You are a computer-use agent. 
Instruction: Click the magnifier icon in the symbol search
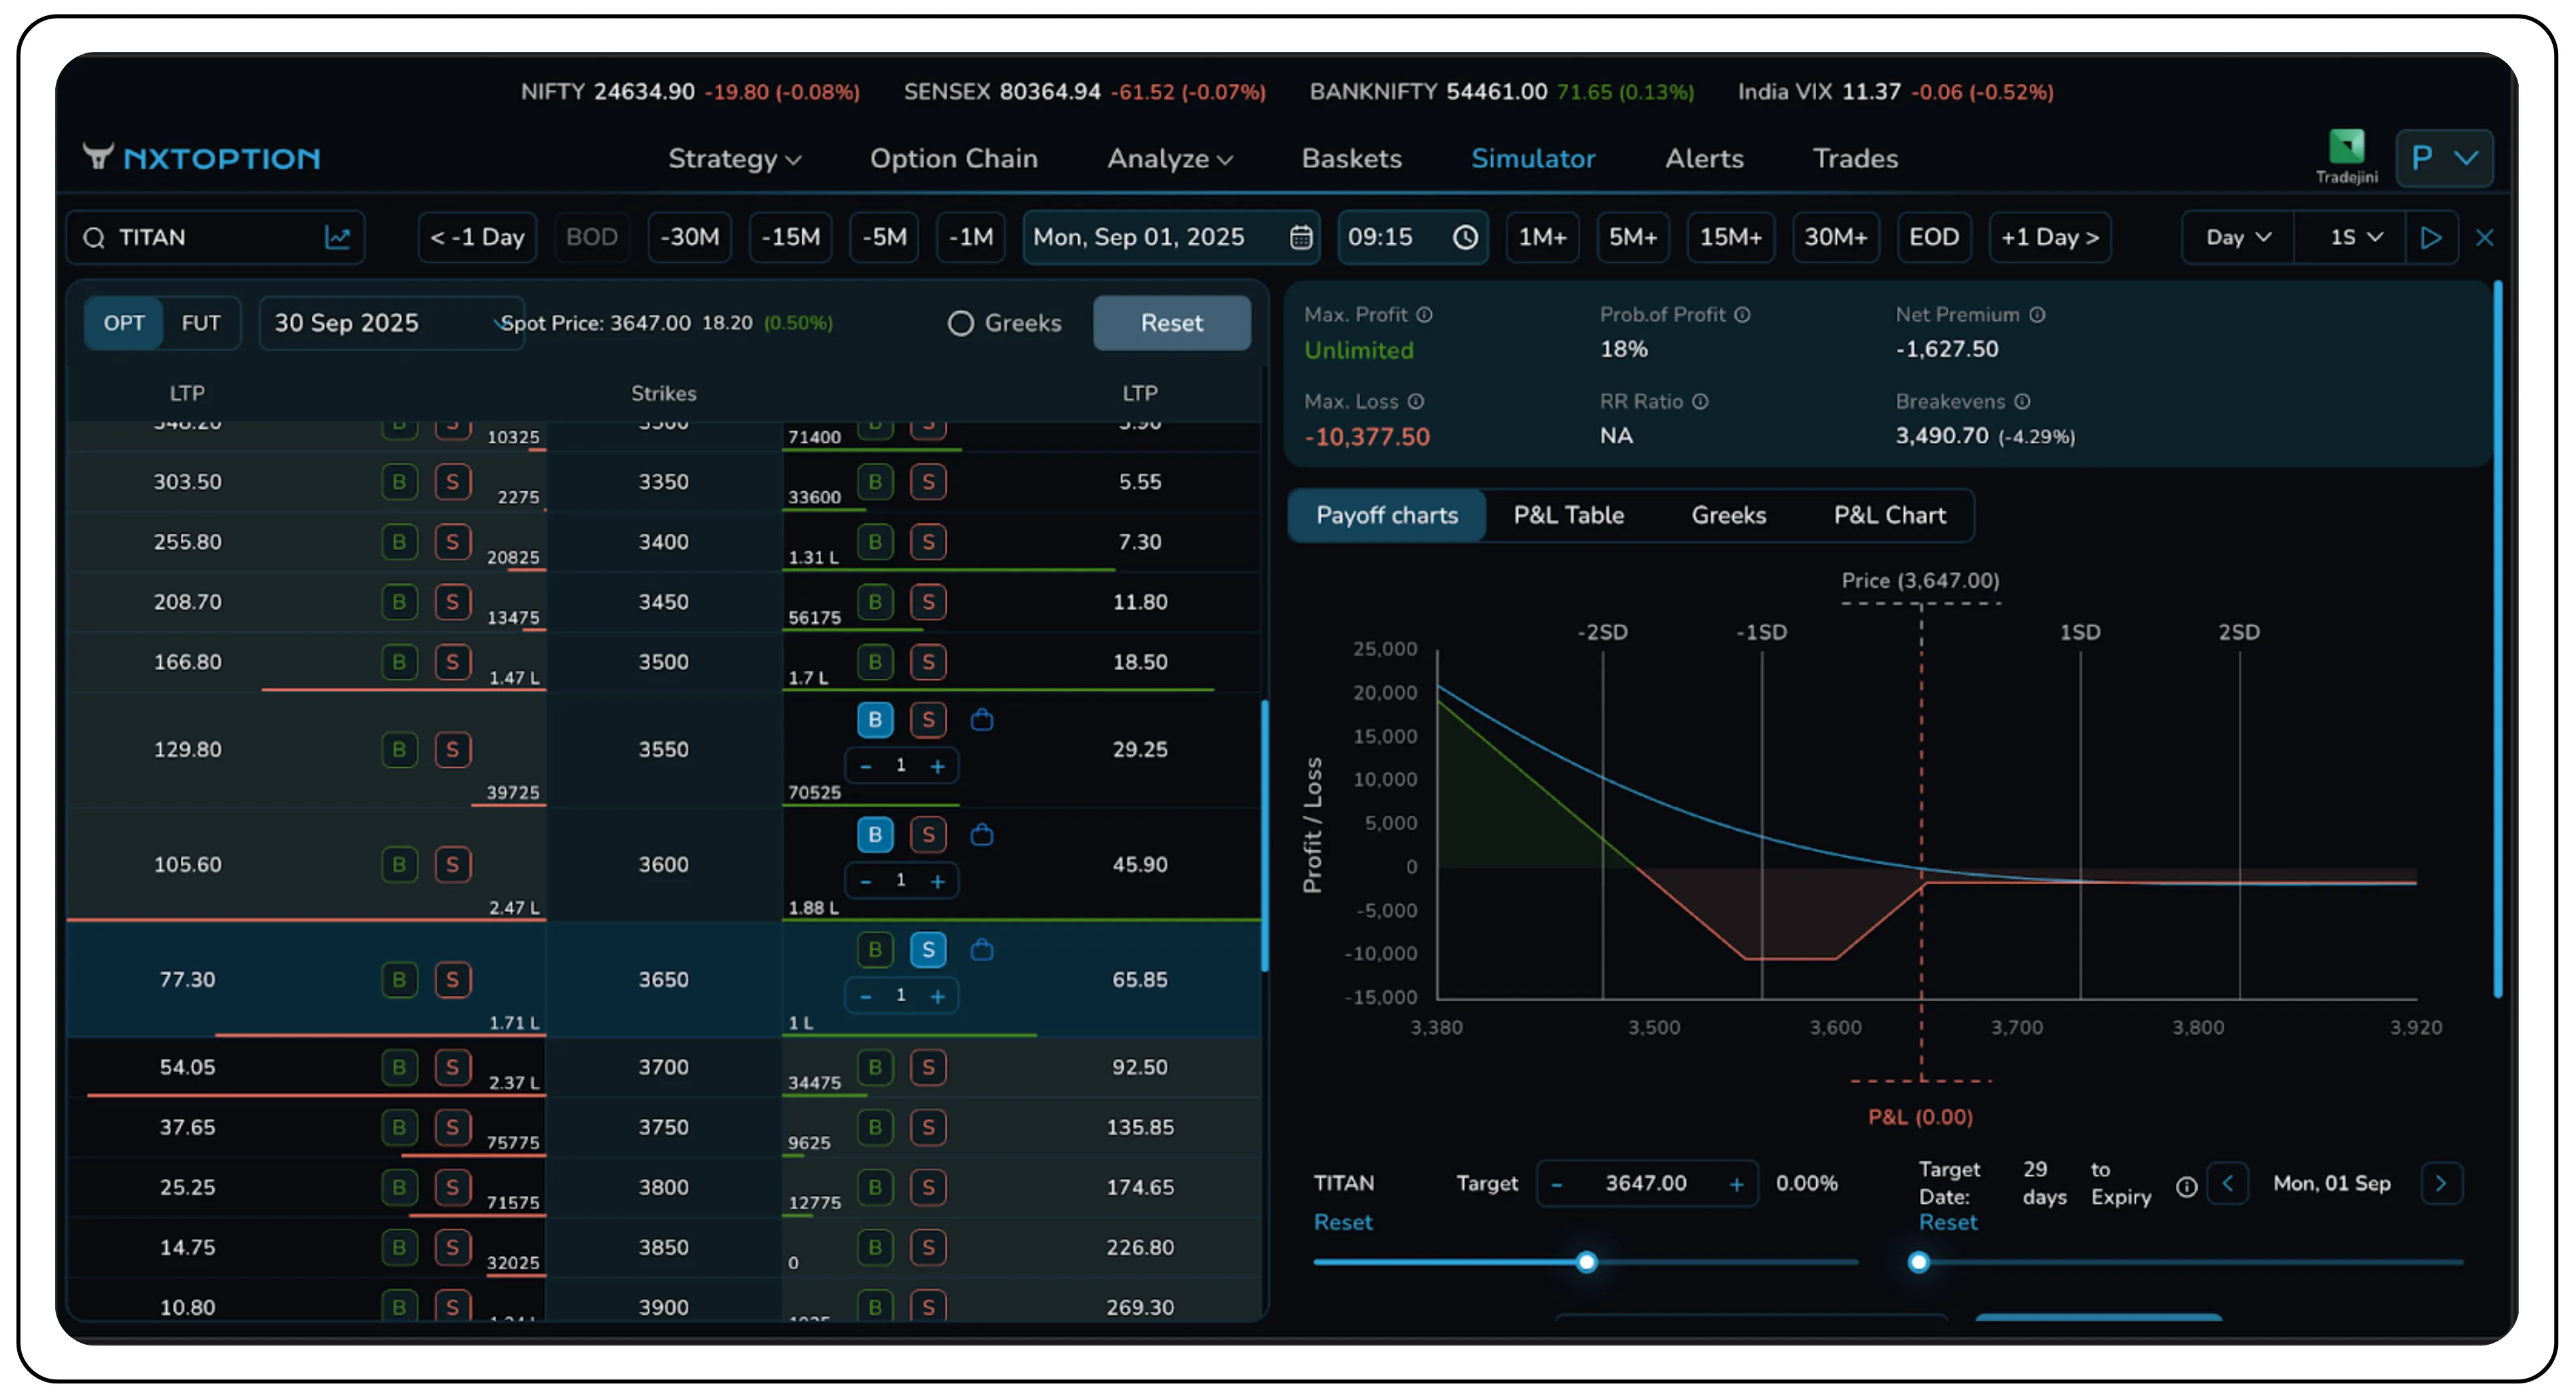pyautogui.click(x=94, y=237)
